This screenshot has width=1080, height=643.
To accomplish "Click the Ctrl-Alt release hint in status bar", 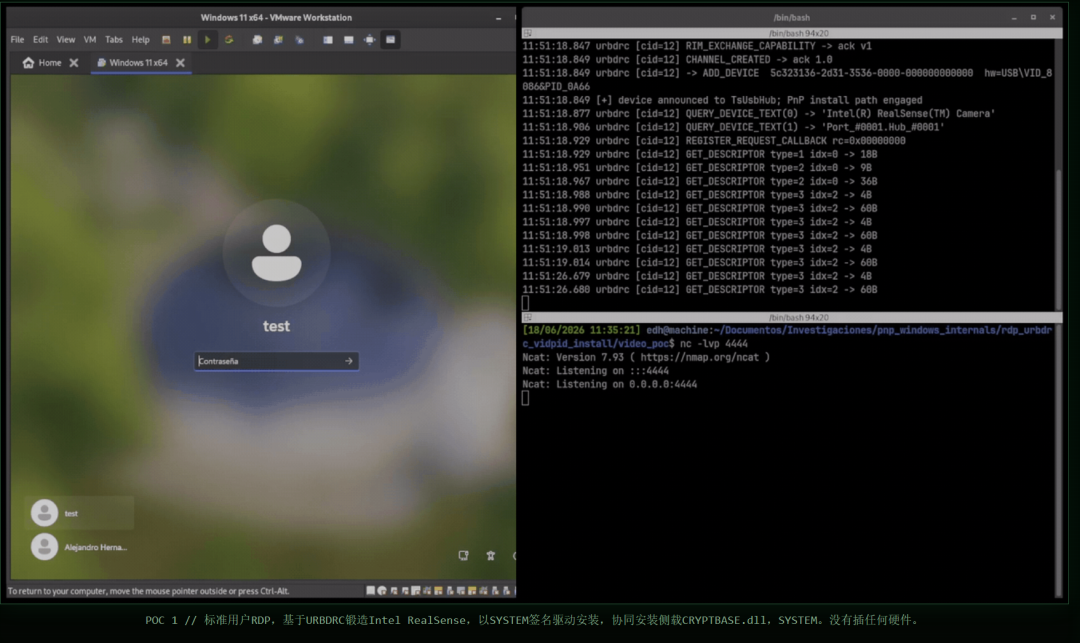I will pyautogui.click(x=148, y=591).
